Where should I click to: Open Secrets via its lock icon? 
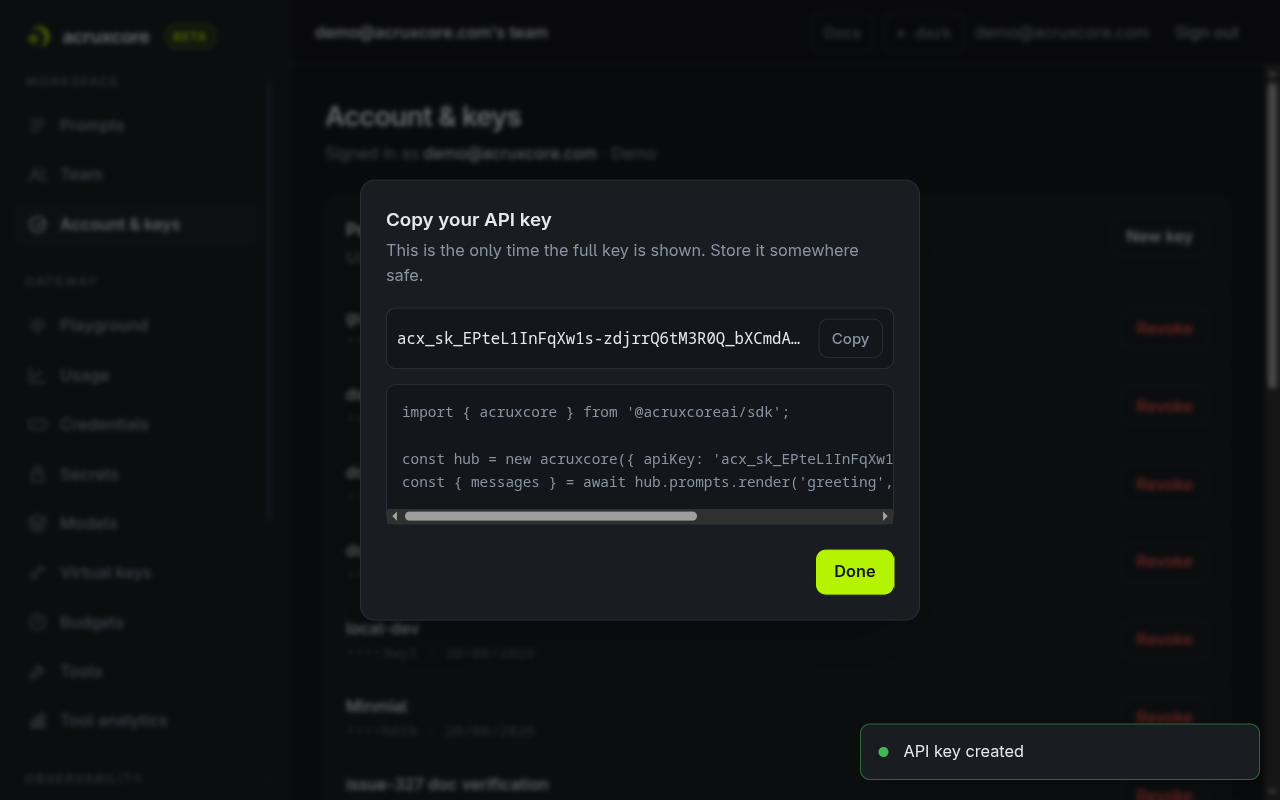click(38, 474)
